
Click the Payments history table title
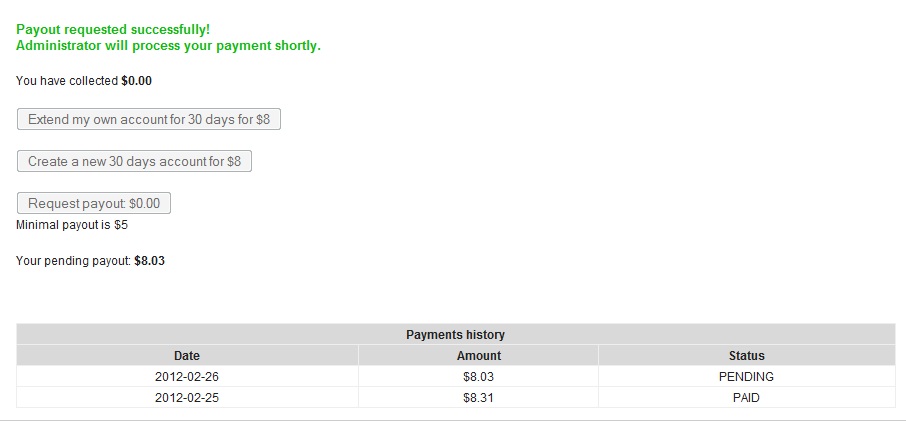point(455,335)
